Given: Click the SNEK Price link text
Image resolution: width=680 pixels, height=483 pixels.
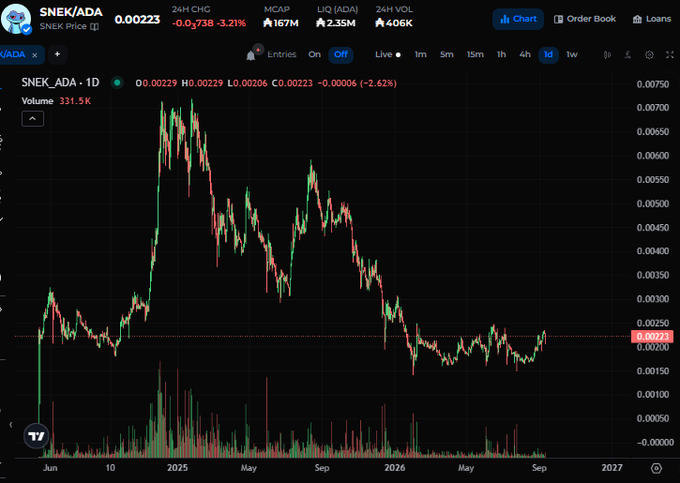Looking at the screenshot, I should [63, 26].
